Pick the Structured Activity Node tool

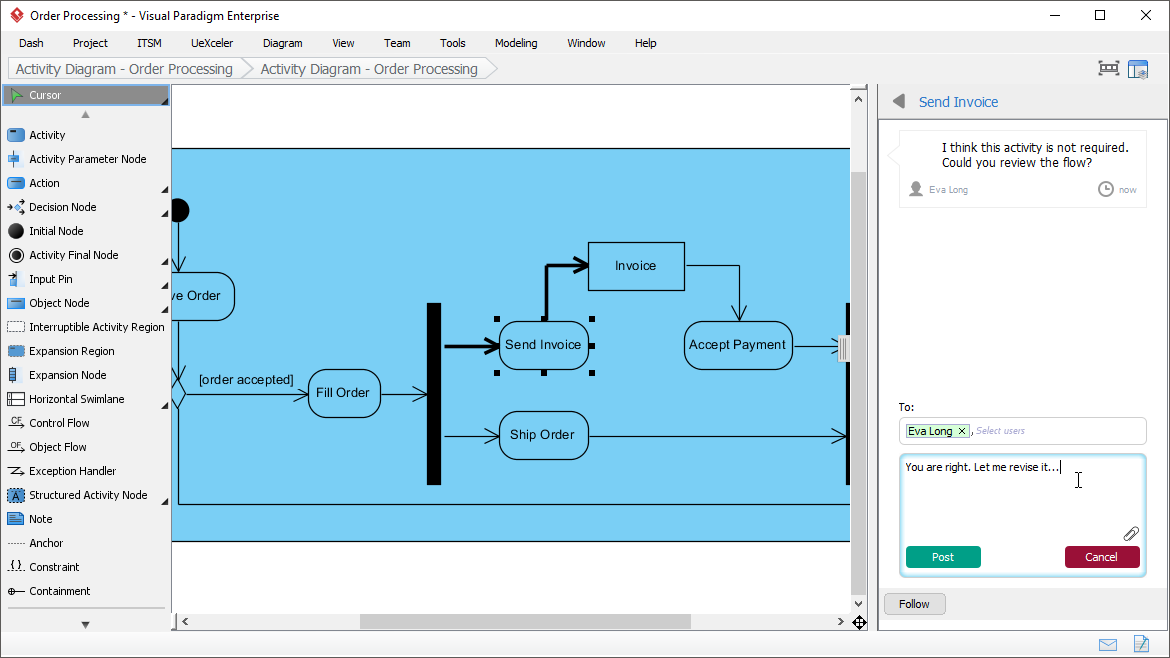coord(86,495)
